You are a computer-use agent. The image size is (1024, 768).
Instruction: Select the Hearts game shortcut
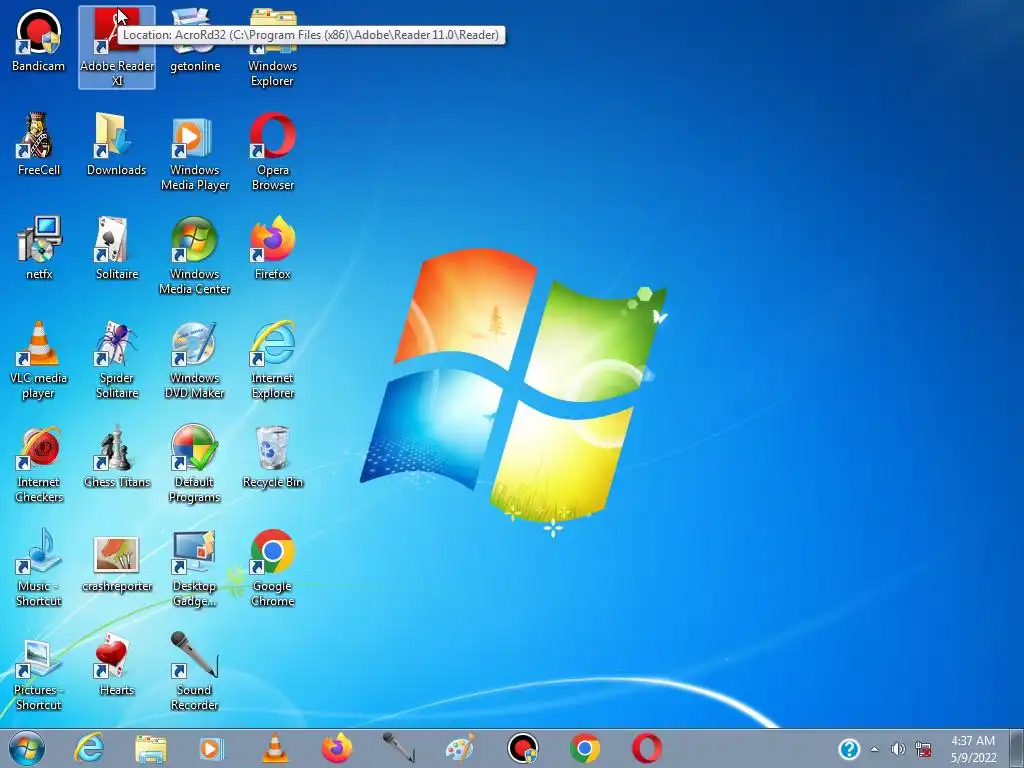coord(117,664)
